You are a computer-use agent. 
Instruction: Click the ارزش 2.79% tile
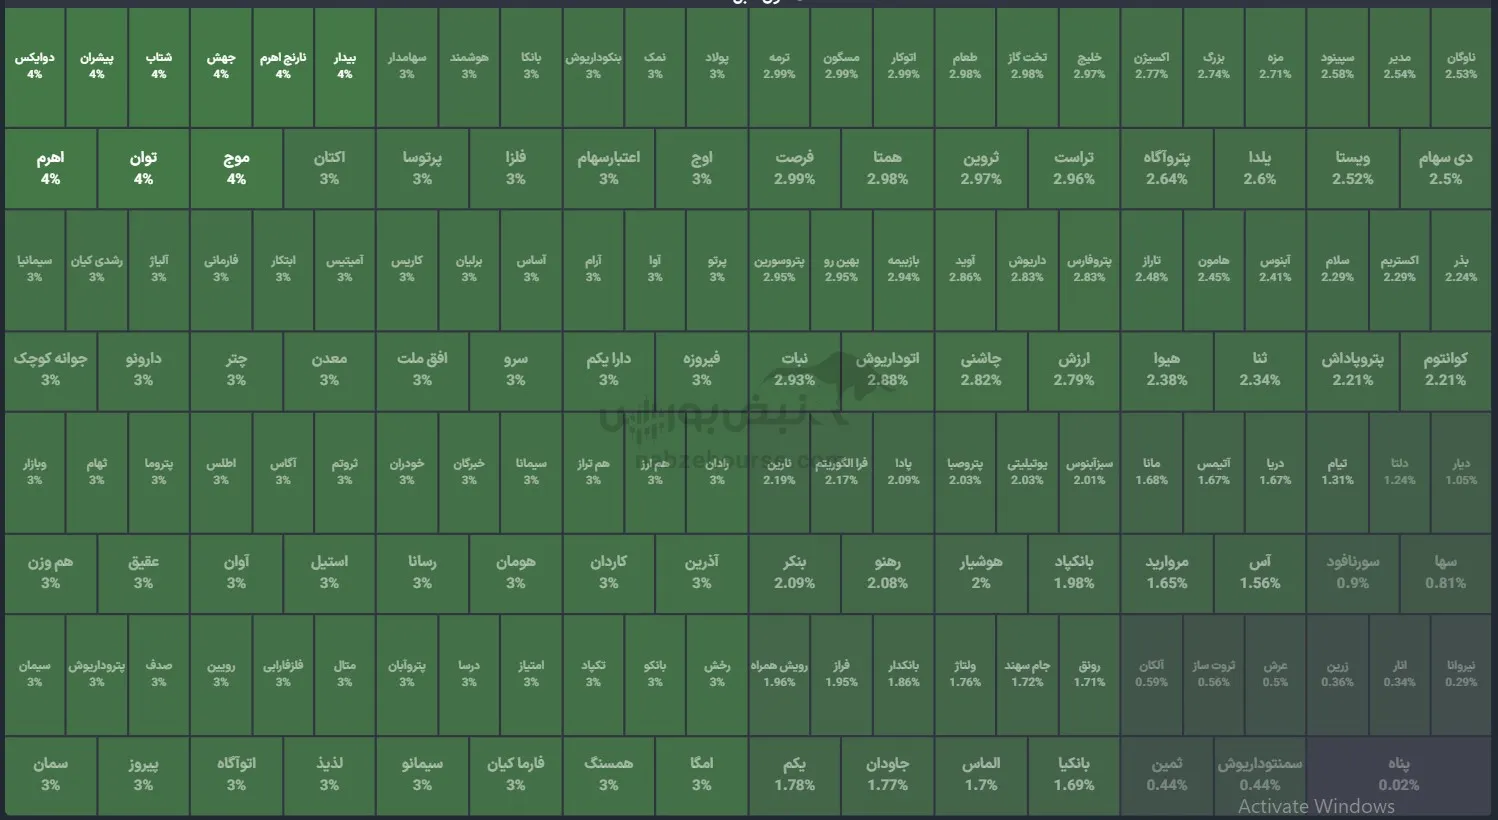1073,370
